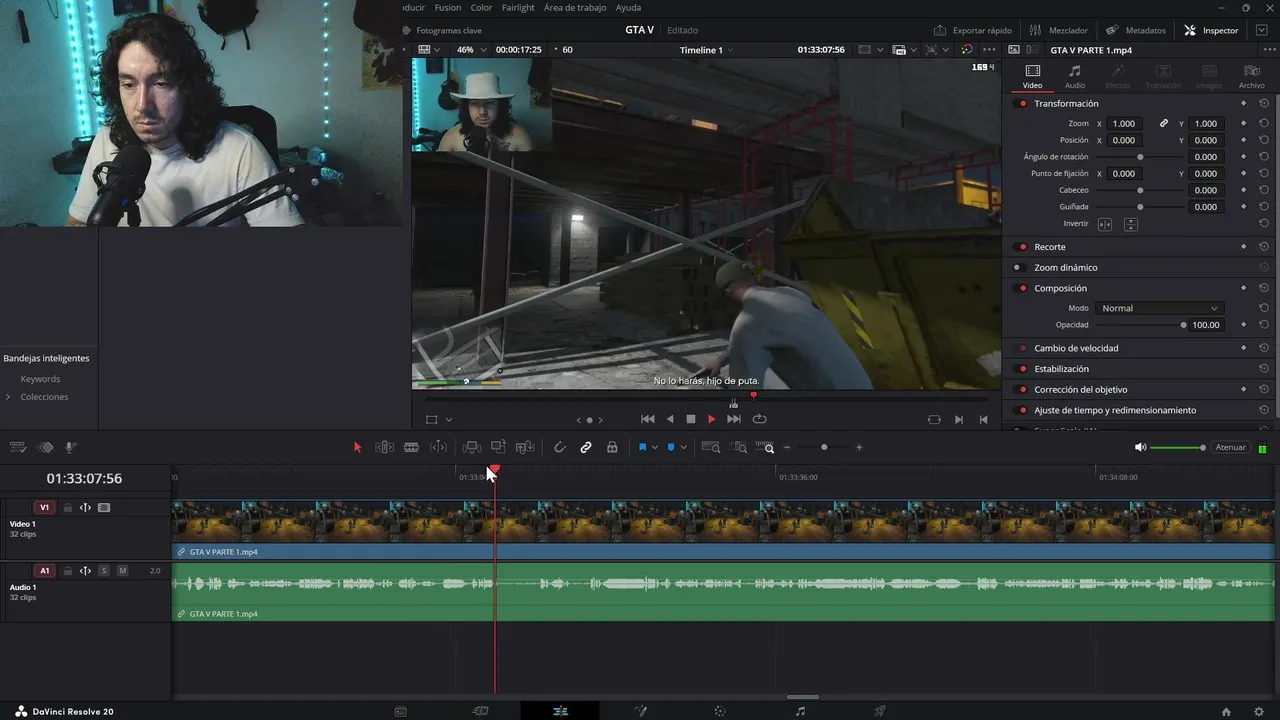Open the Color menu
The height and width of the screenshot is (720, 1280).
point(481,7)
